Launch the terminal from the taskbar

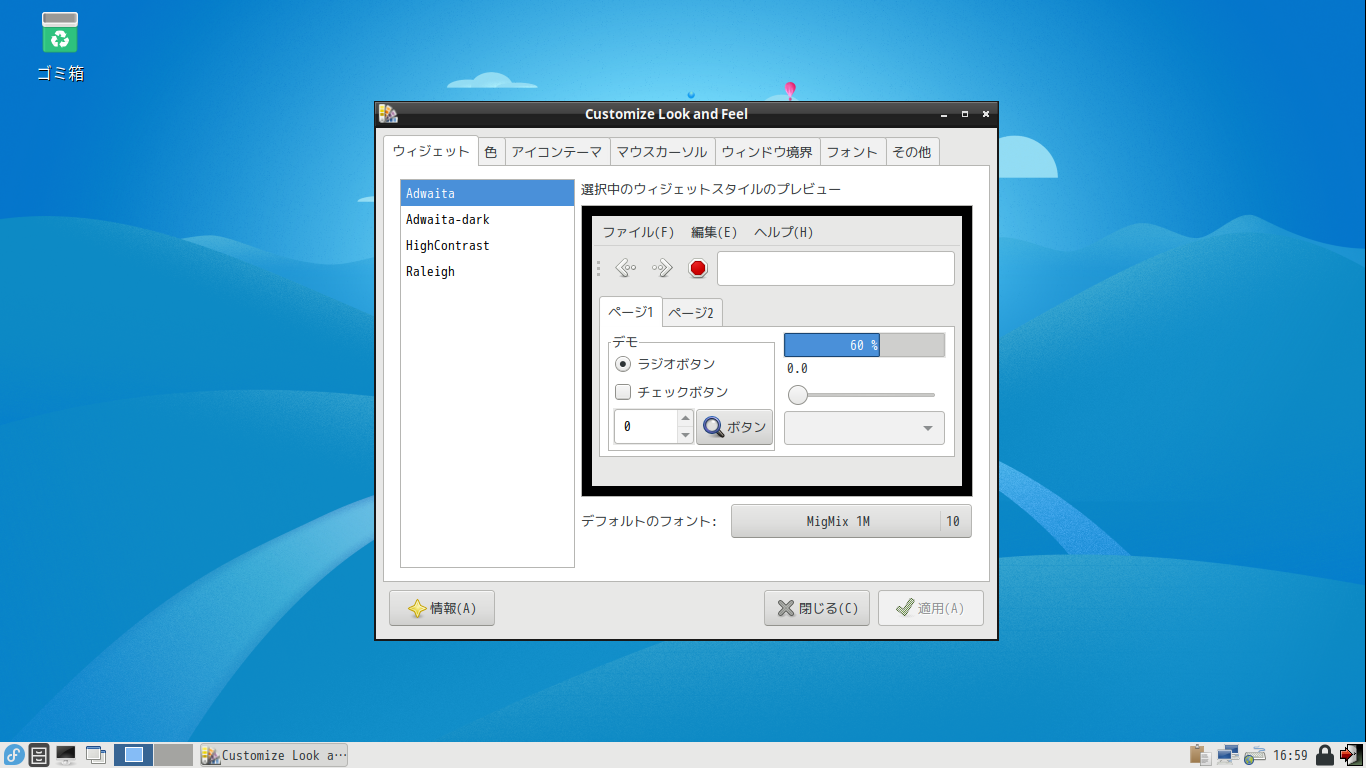click(66, 755)
